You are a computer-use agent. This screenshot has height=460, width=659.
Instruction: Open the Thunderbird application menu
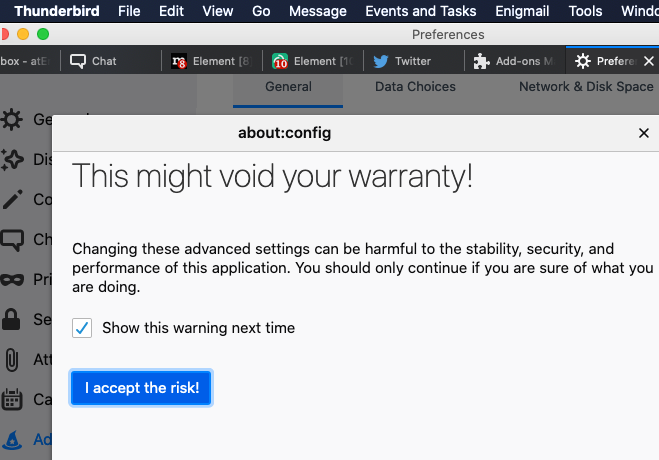[57, 11]
